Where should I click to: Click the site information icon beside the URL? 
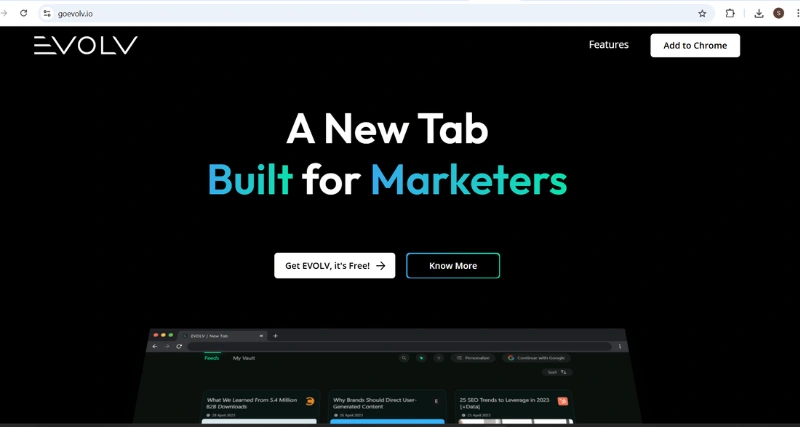click(46, 13)
